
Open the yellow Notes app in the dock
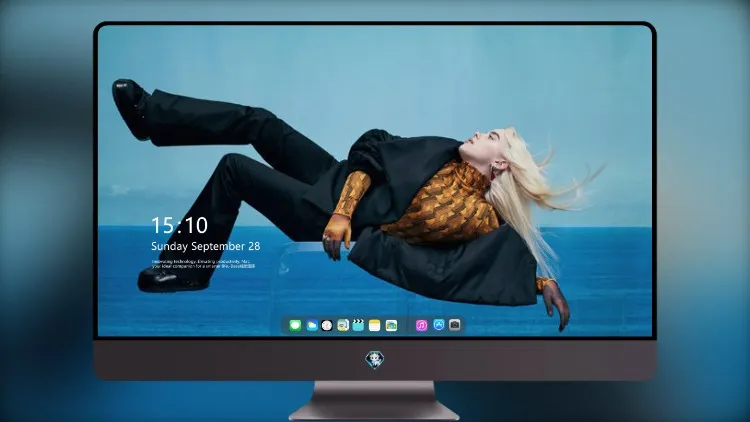tap(375, 325)
